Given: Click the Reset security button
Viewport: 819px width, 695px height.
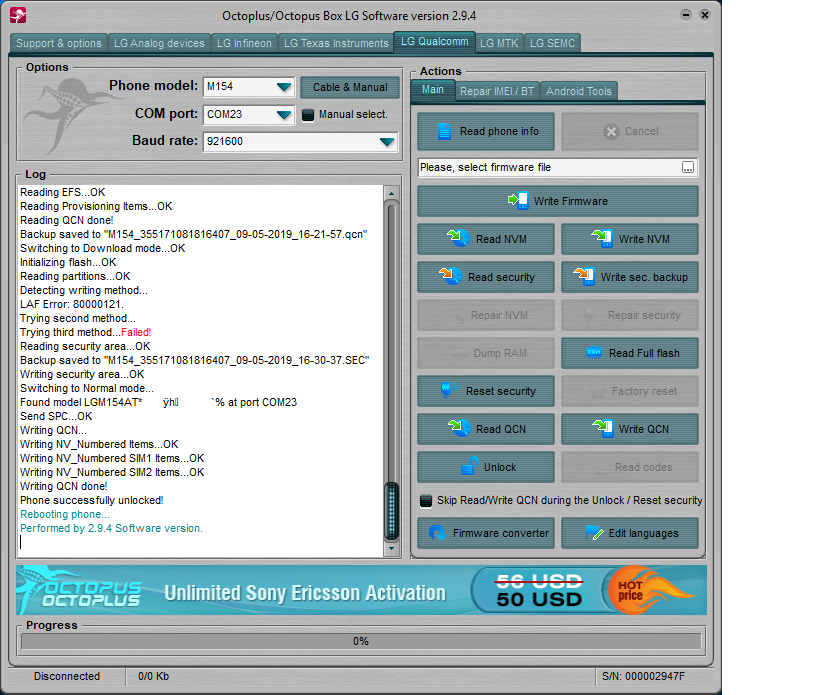Looking at the screenshot, I should [486, 391].
